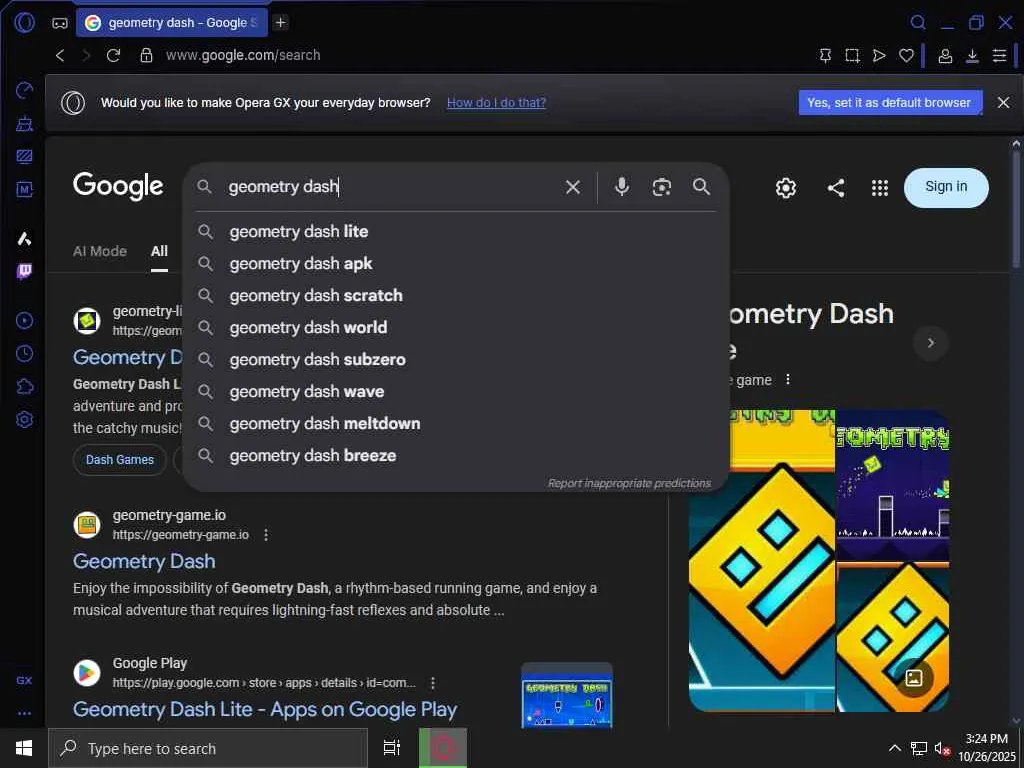Viewport: 1024px width, 768px height.
Task: Open the downloads icon in toolbar
Action: click(x=972, y=56)
